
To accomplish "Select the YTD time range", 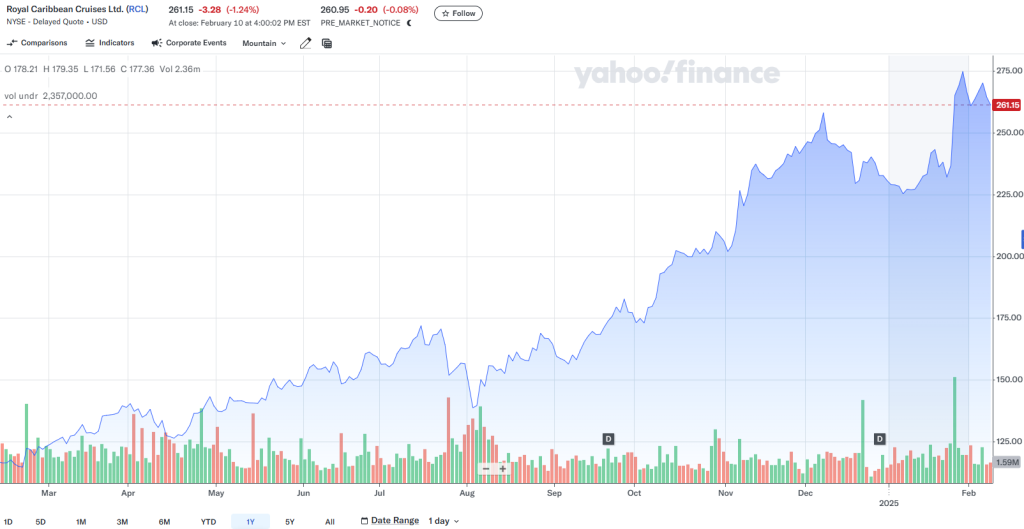I will point(208,521).
